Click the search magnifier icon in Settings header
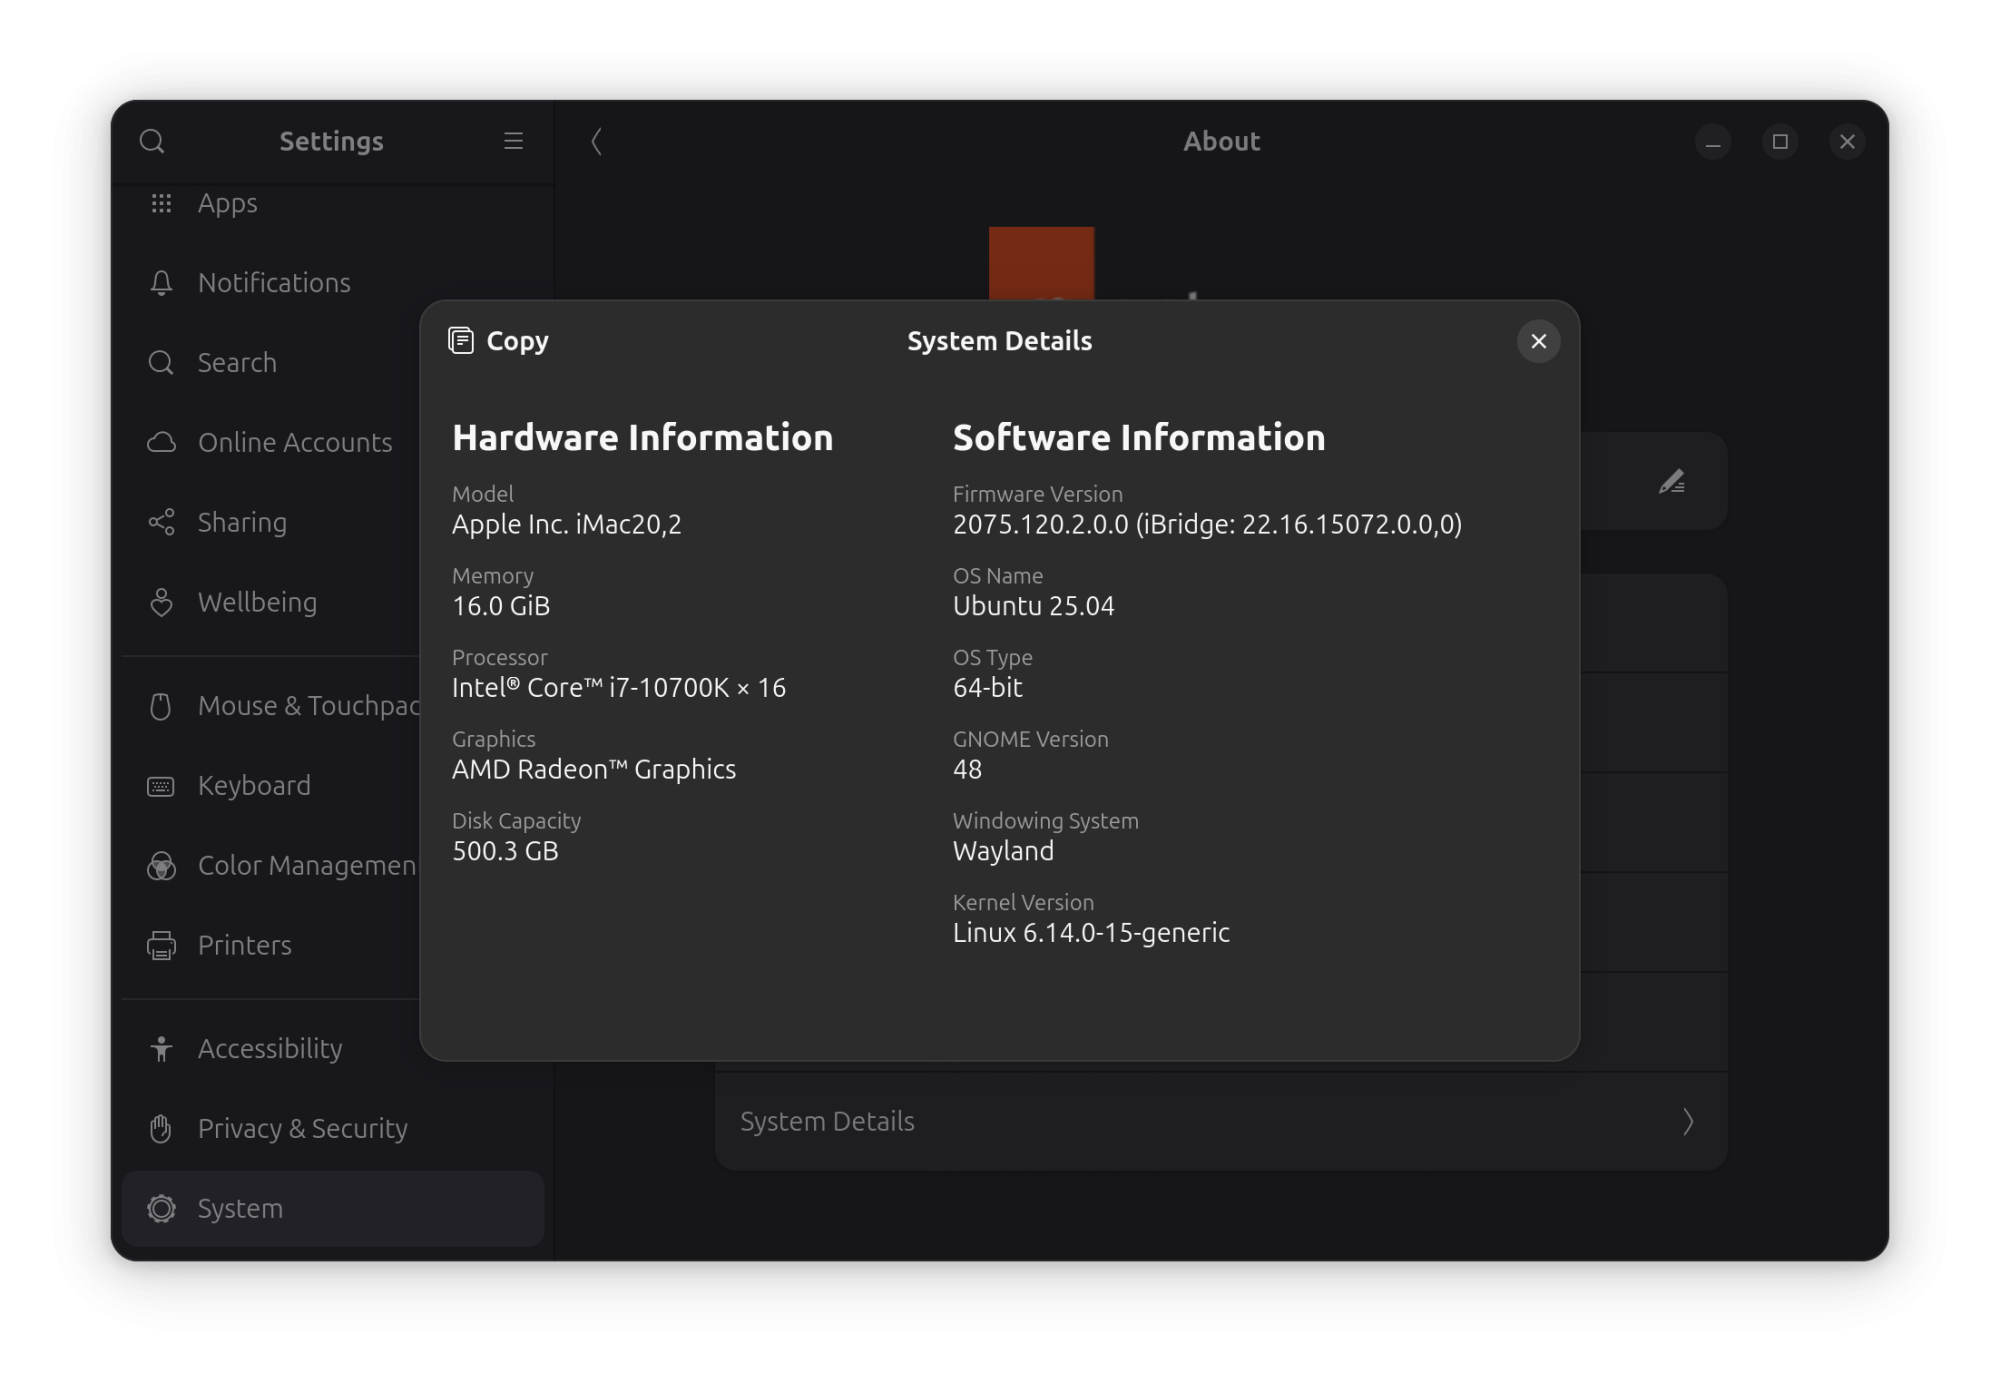The width and height of the screenshot is (2000, 1383). click(x=152, y=141)
